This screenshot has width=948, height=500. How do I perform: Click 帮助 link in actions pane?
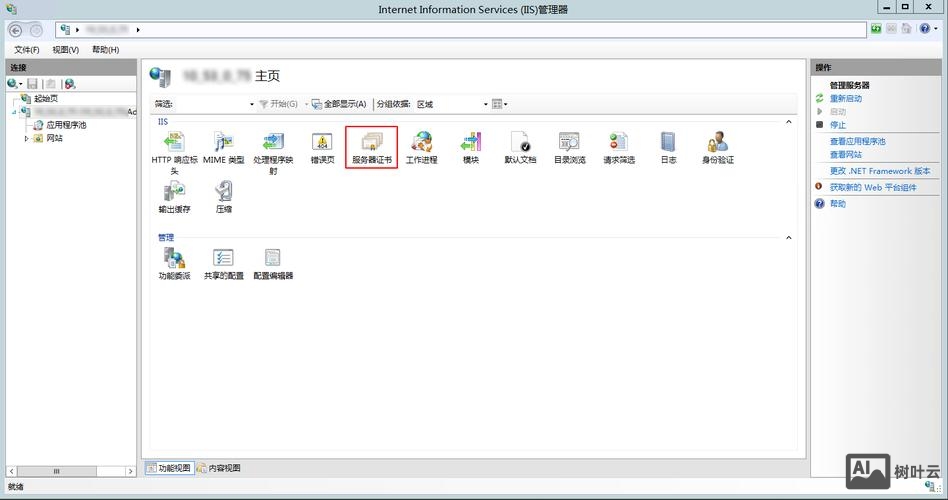838,204
